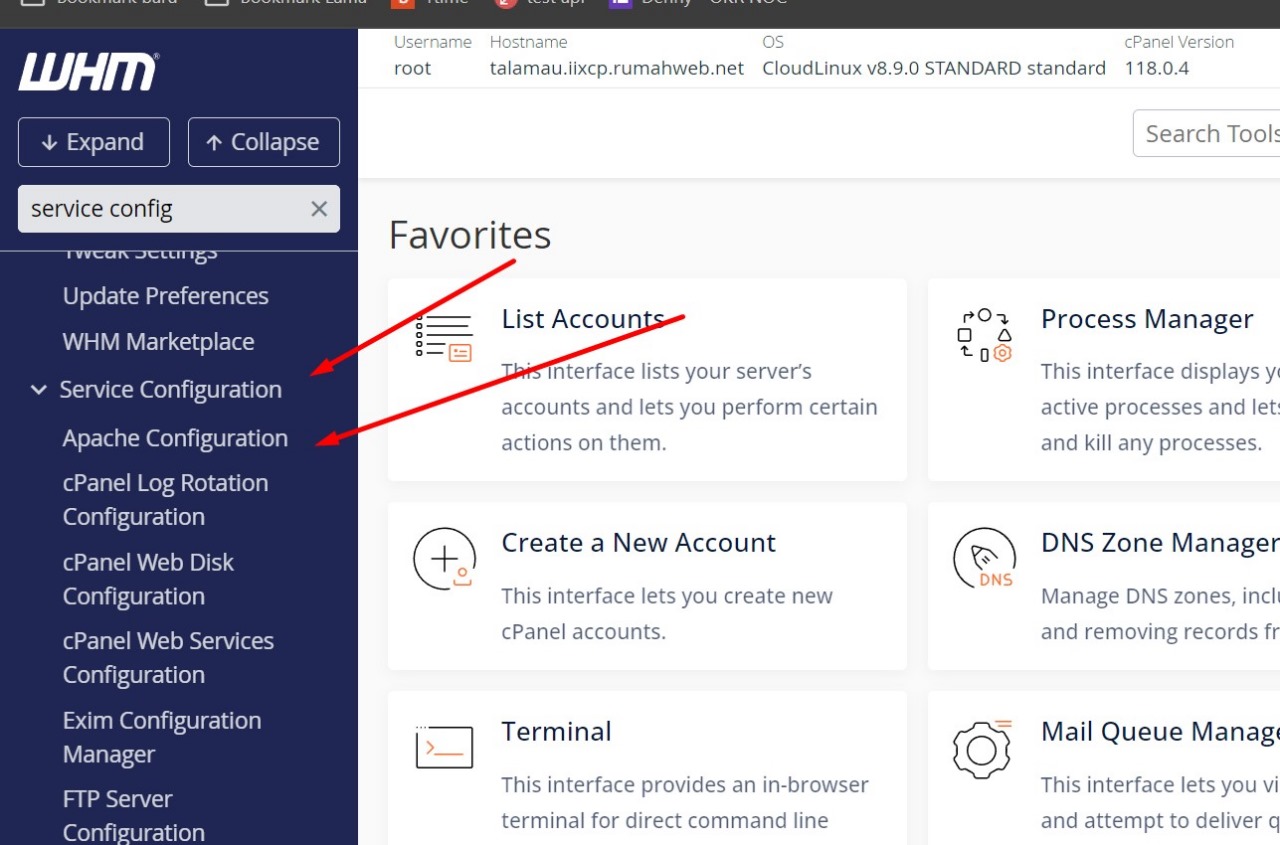This screenshot has width=1280, height=845.
Task: Click the Create a New Account icon
Action: [445, 558]
